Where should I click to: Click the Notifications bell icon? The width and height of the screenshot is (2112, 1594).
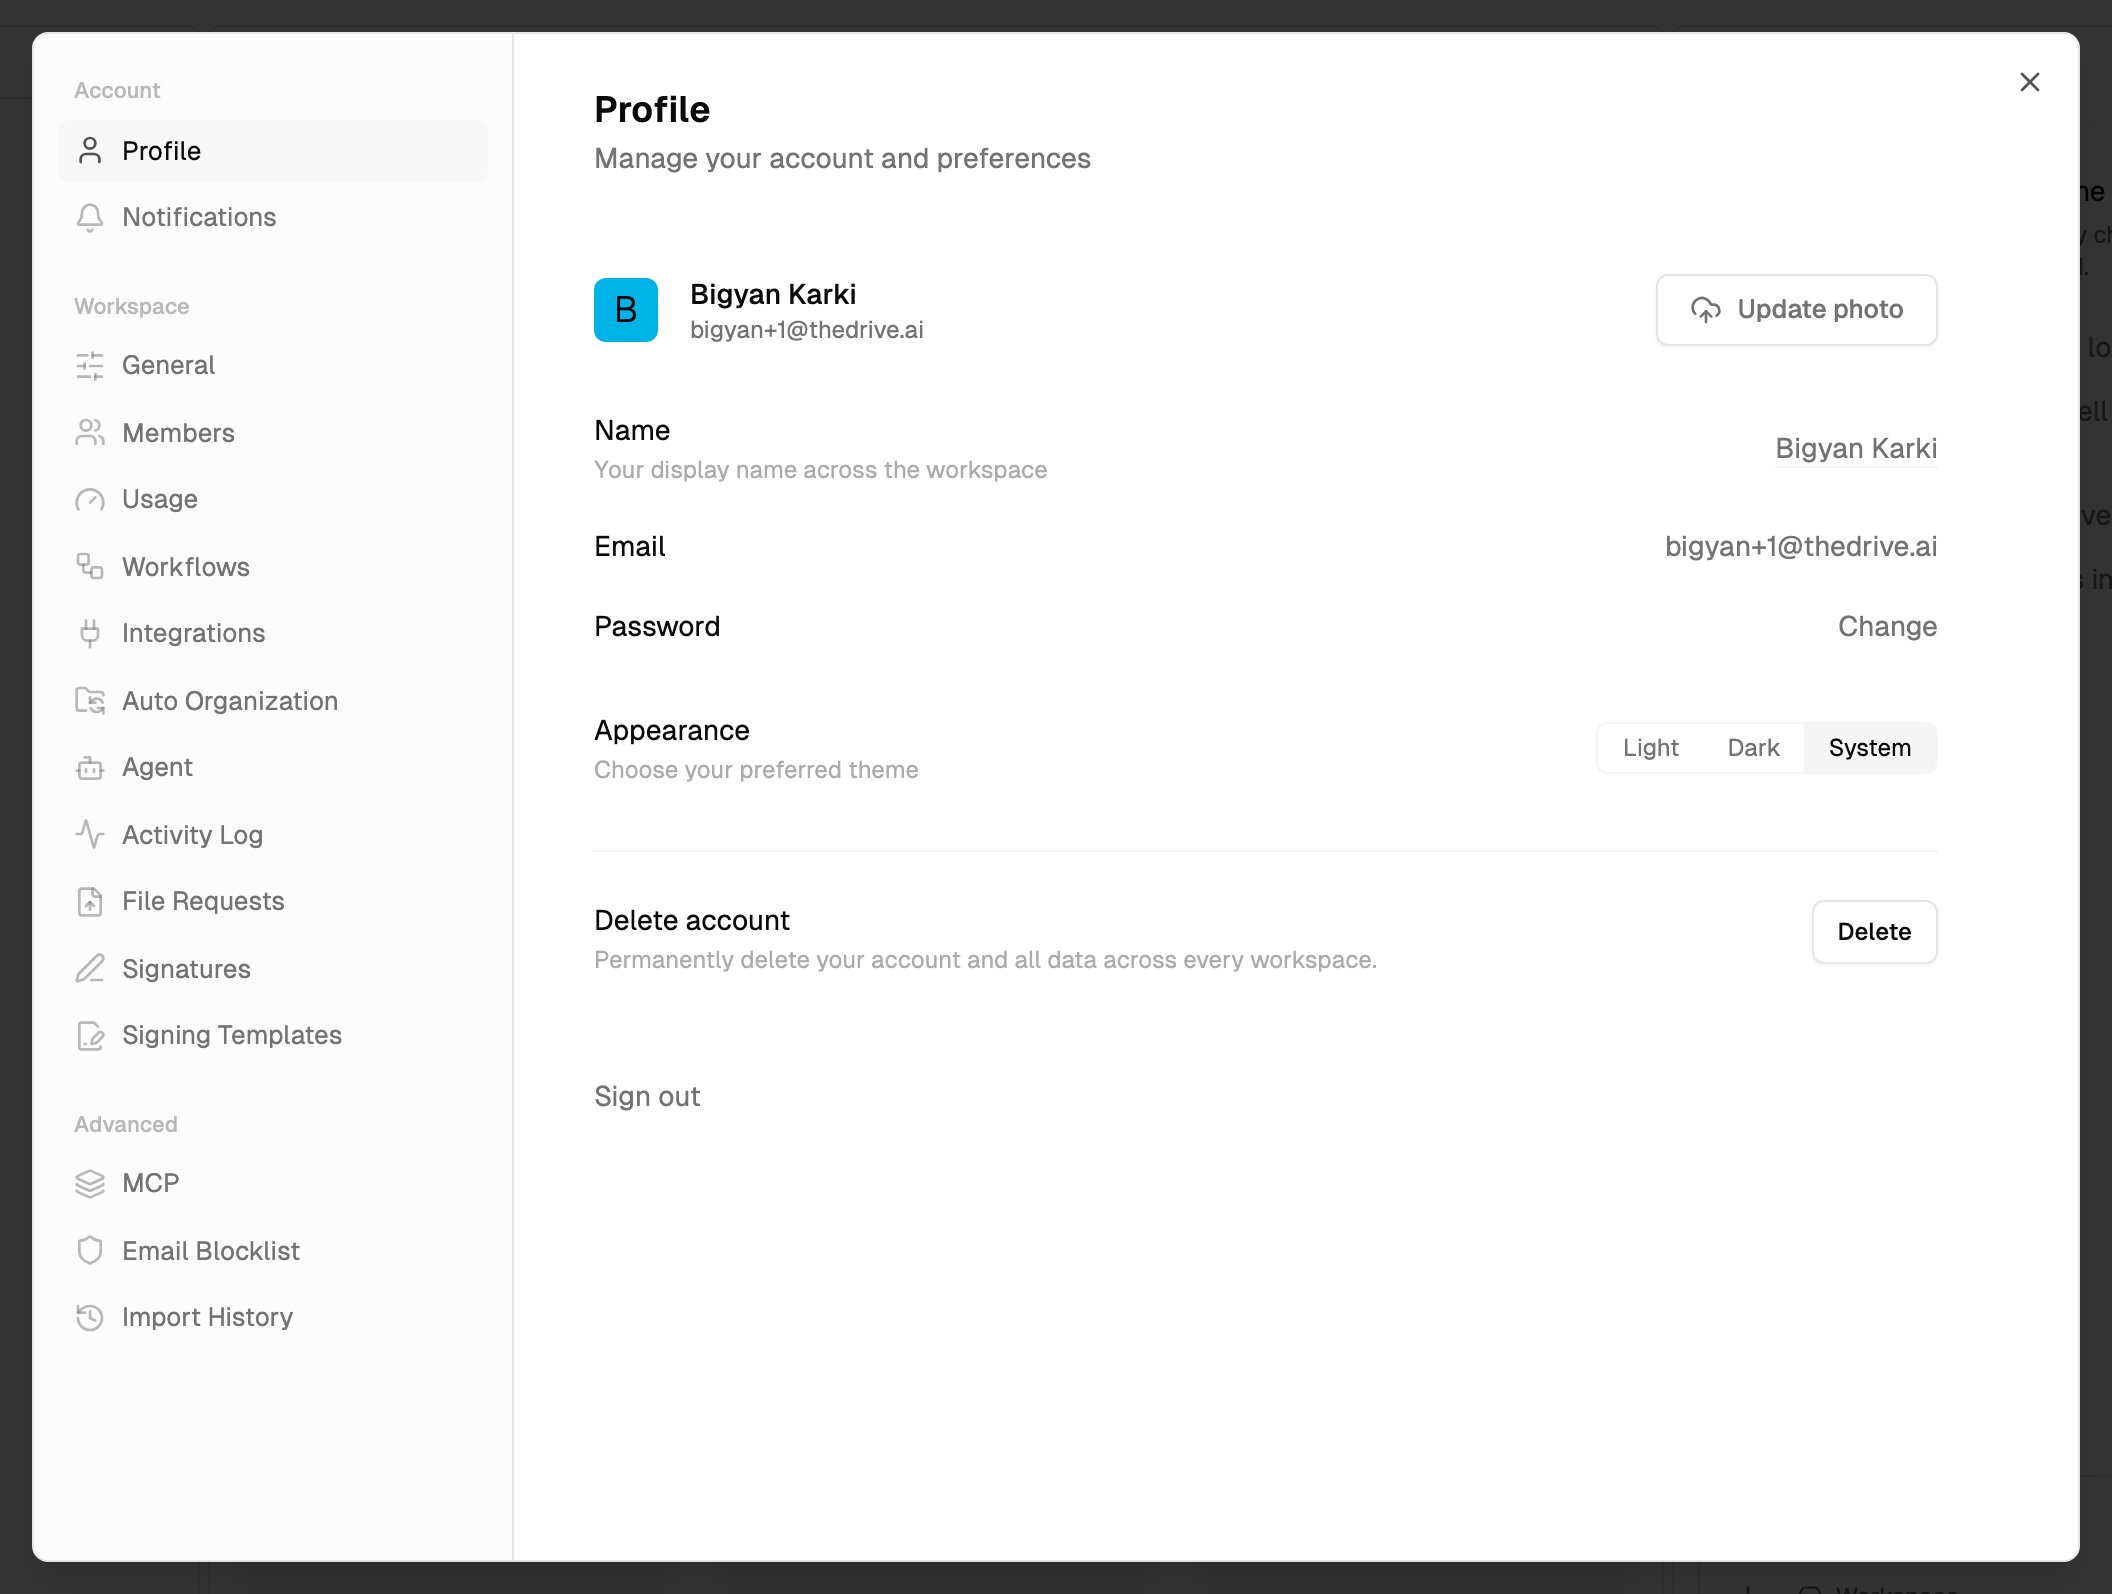tap(90, 217)
